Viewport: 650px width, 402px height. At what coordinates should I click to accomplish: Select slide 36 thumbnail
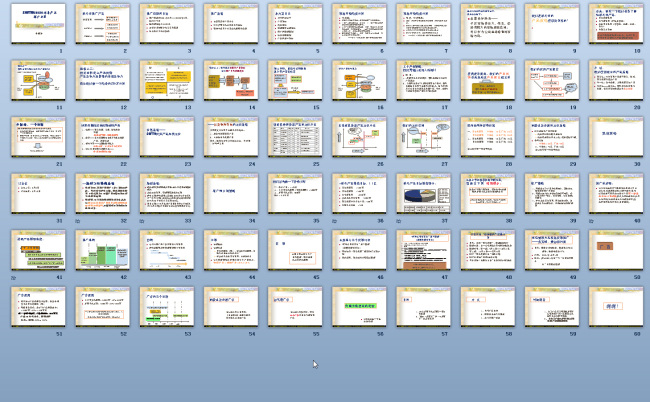(359, 193)
